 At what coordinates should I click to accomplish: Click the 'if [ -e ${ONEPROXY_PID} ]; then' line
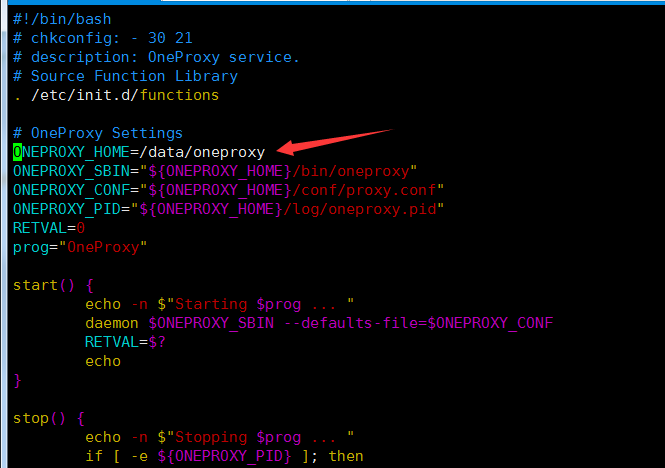(224, 456)
